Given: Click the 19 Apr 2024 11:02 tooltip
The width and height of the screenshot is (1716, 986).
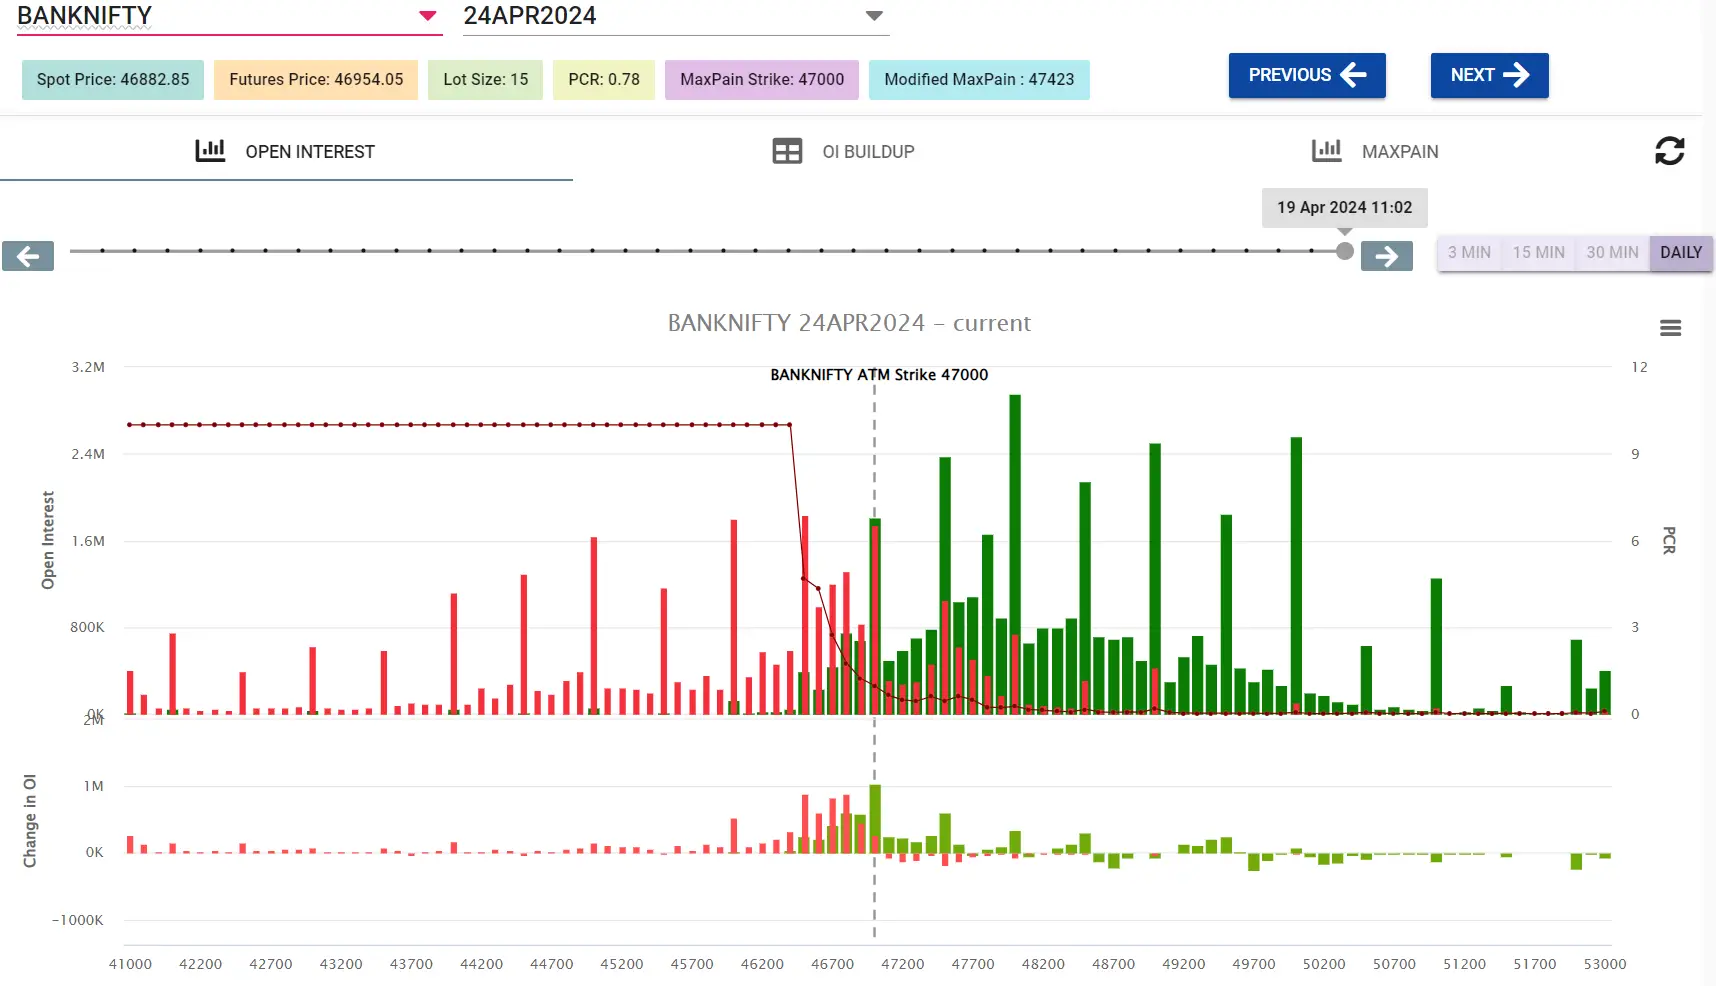Looking at the screenshot, I should [1345, 208].
